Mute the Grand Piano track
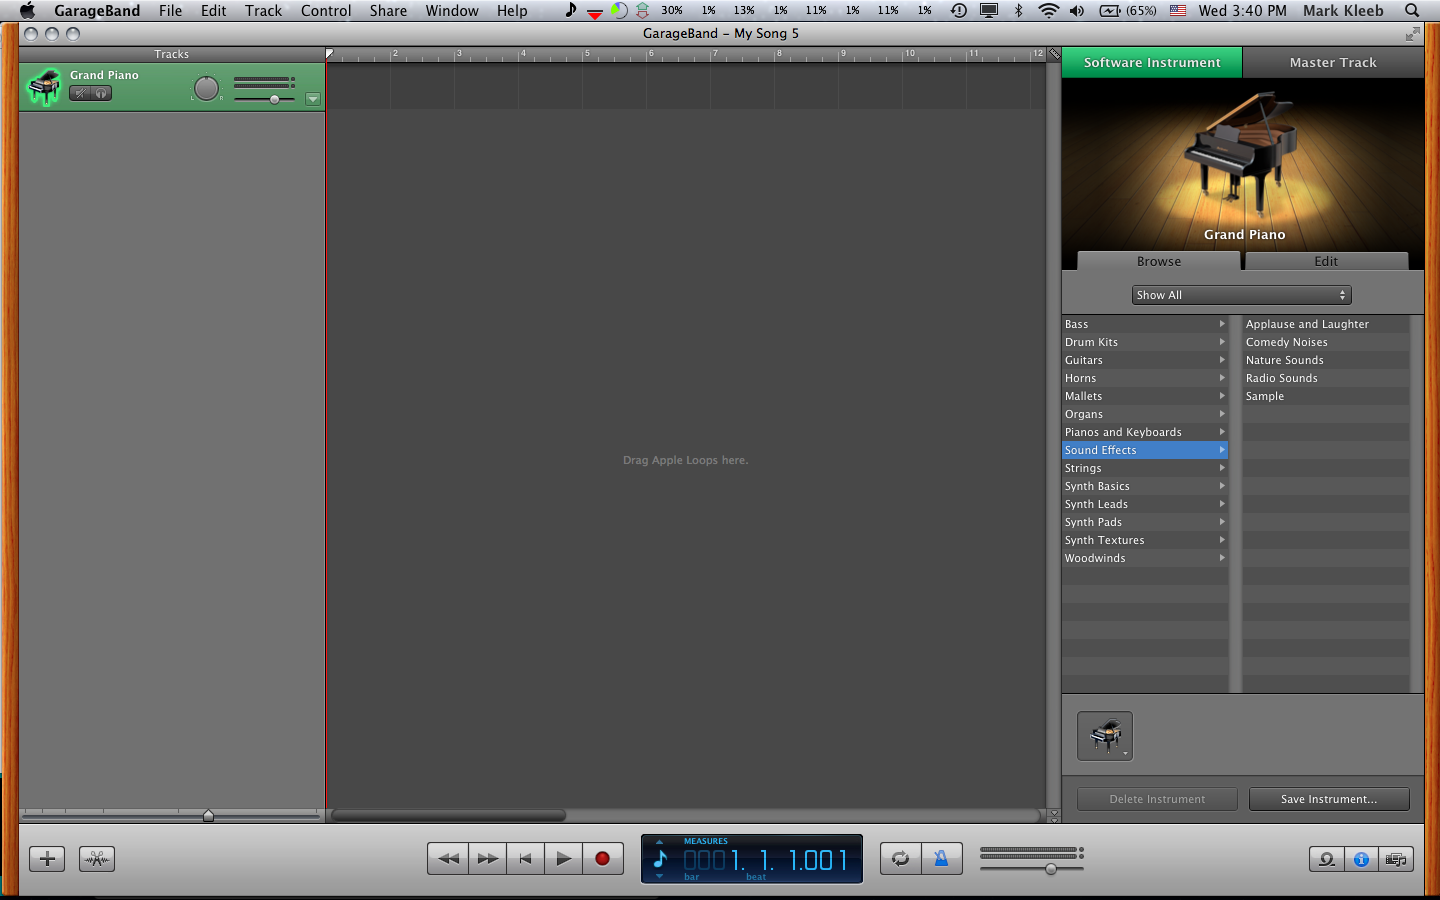Viewport: 1440px width, 900px height. click(80, 93)
